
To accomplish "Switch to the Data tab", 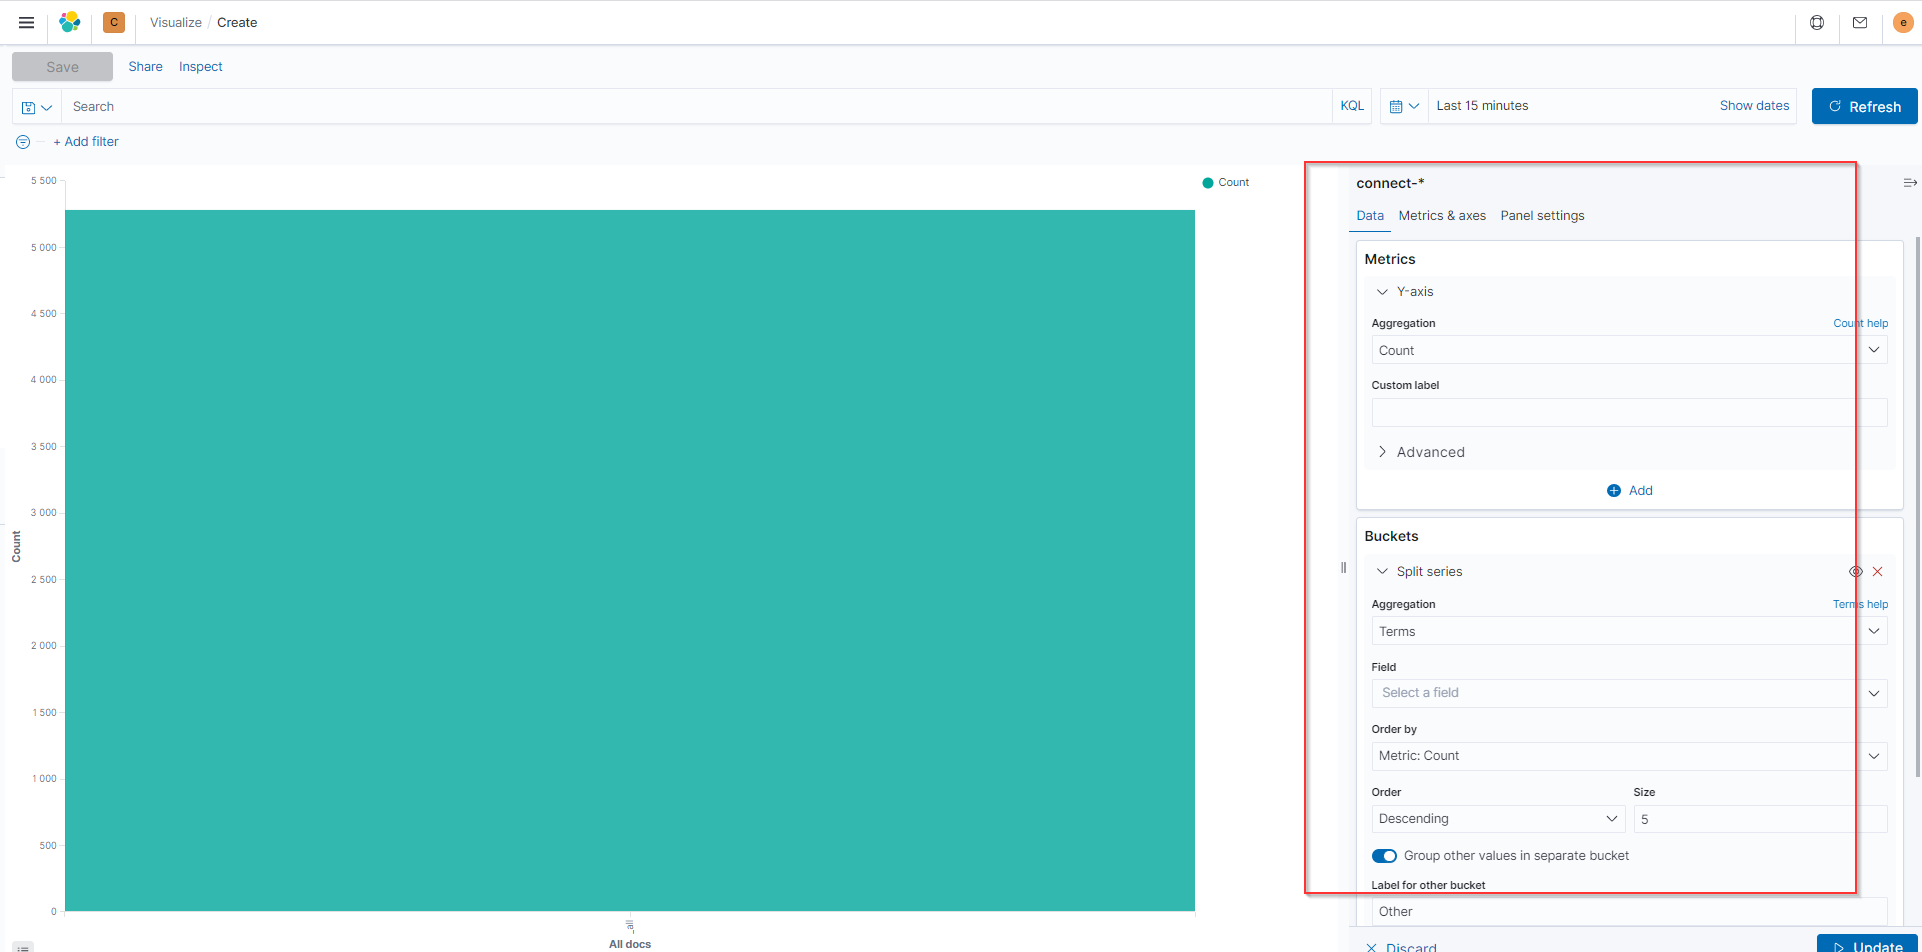I will coord(1370,216).
